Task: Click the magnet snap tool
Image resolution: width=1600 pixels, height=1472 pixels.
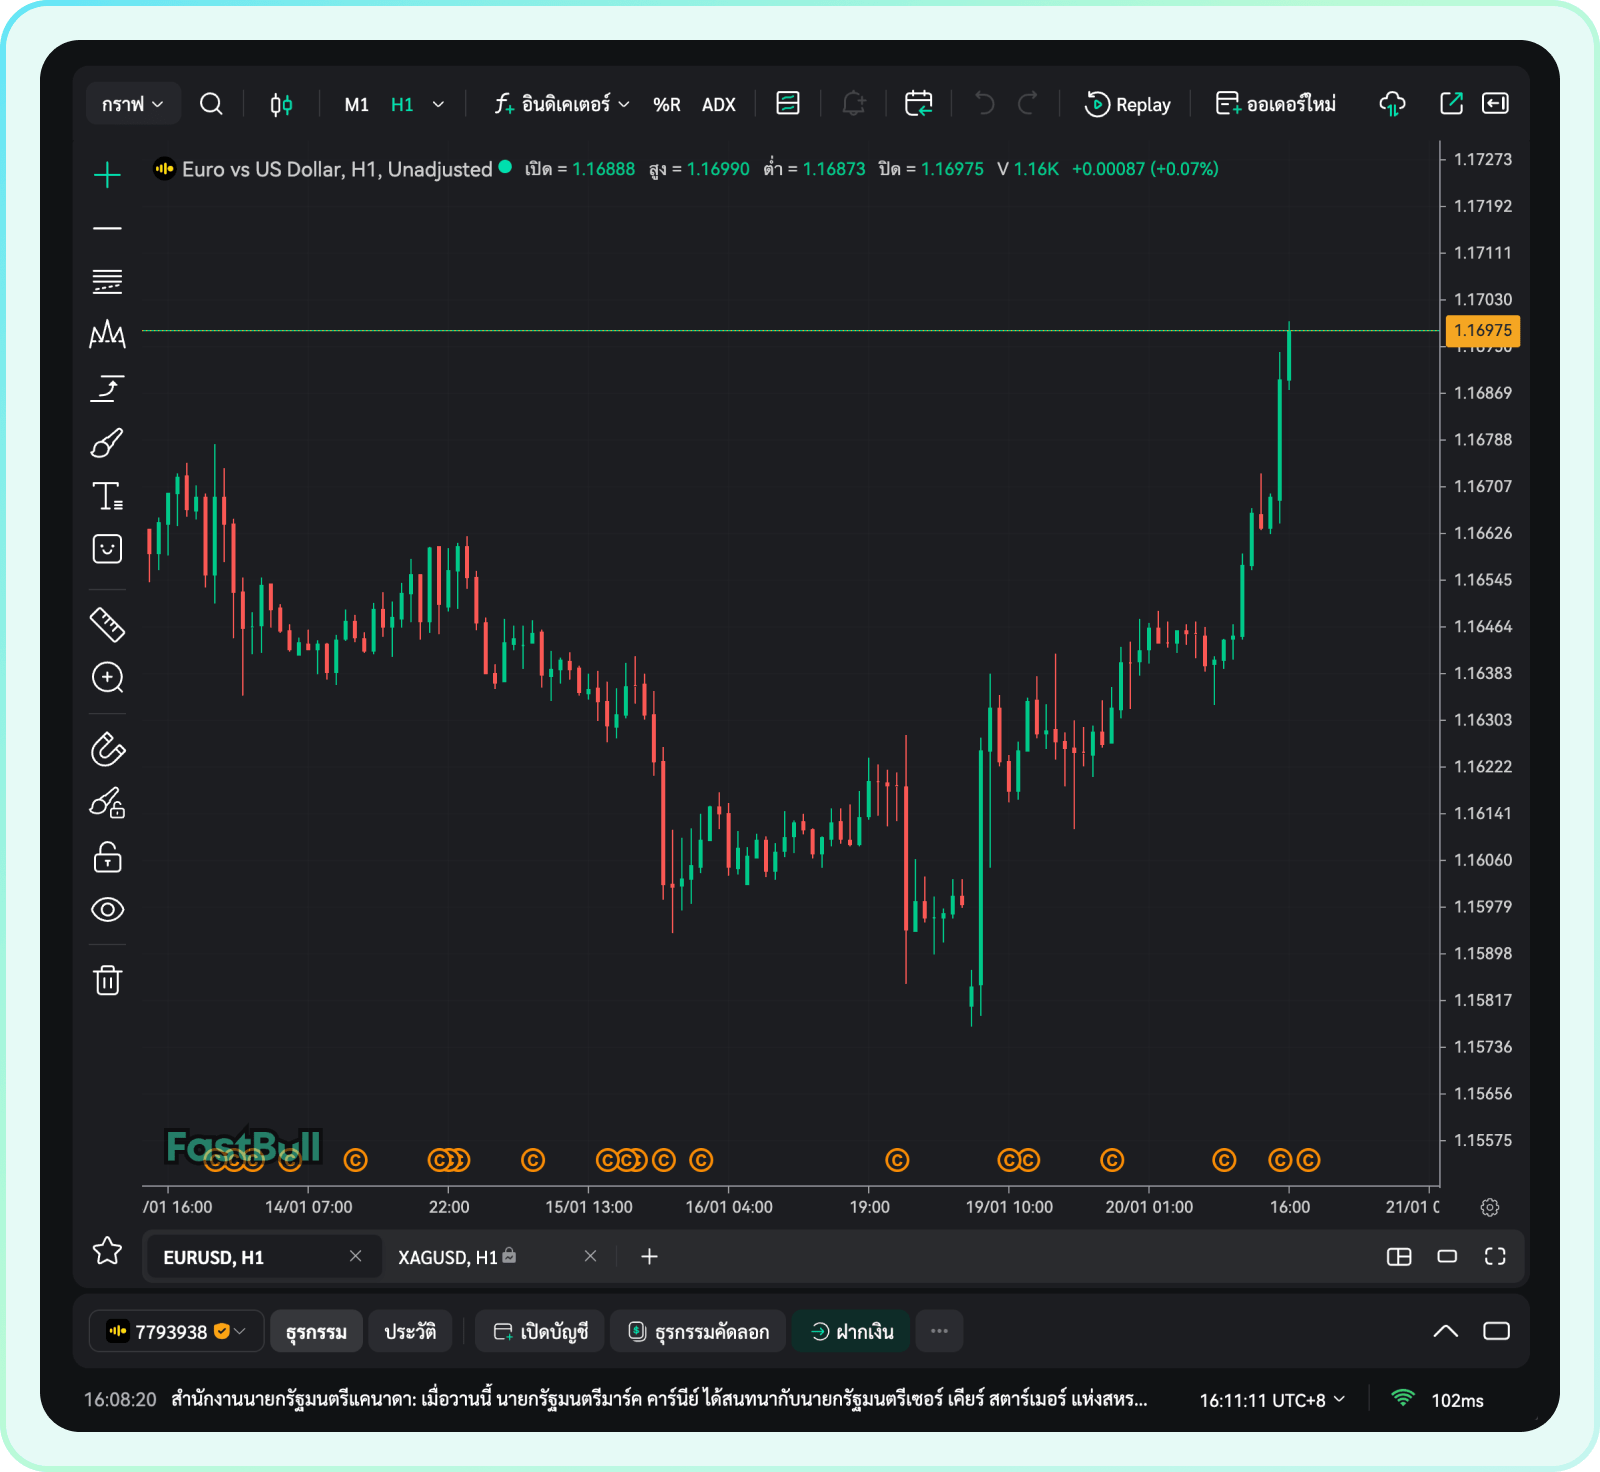Action: (107, 749)
